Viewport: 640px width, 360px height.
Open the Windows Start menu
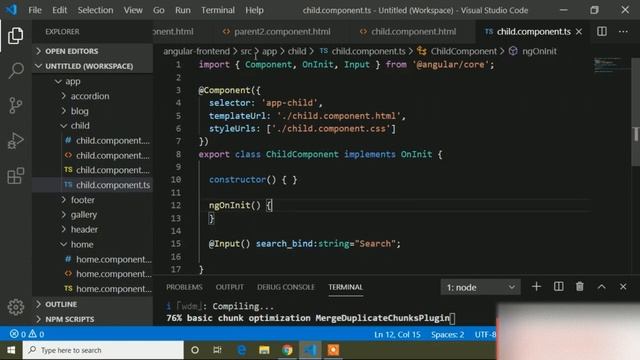coord(11,350)
